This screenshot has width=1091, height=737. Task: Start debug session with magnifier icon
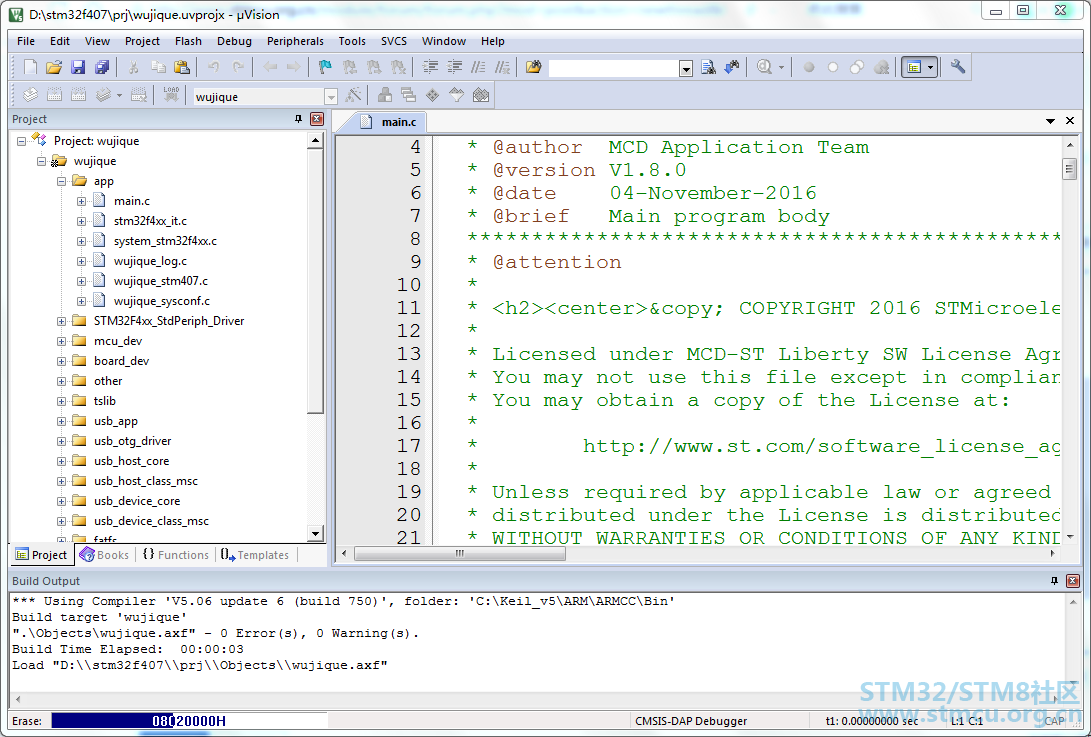coord(765,68)
